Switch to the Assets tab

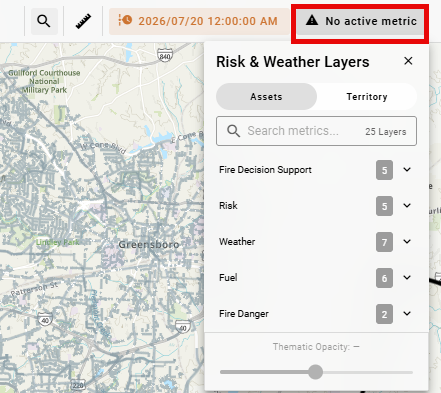266,97
